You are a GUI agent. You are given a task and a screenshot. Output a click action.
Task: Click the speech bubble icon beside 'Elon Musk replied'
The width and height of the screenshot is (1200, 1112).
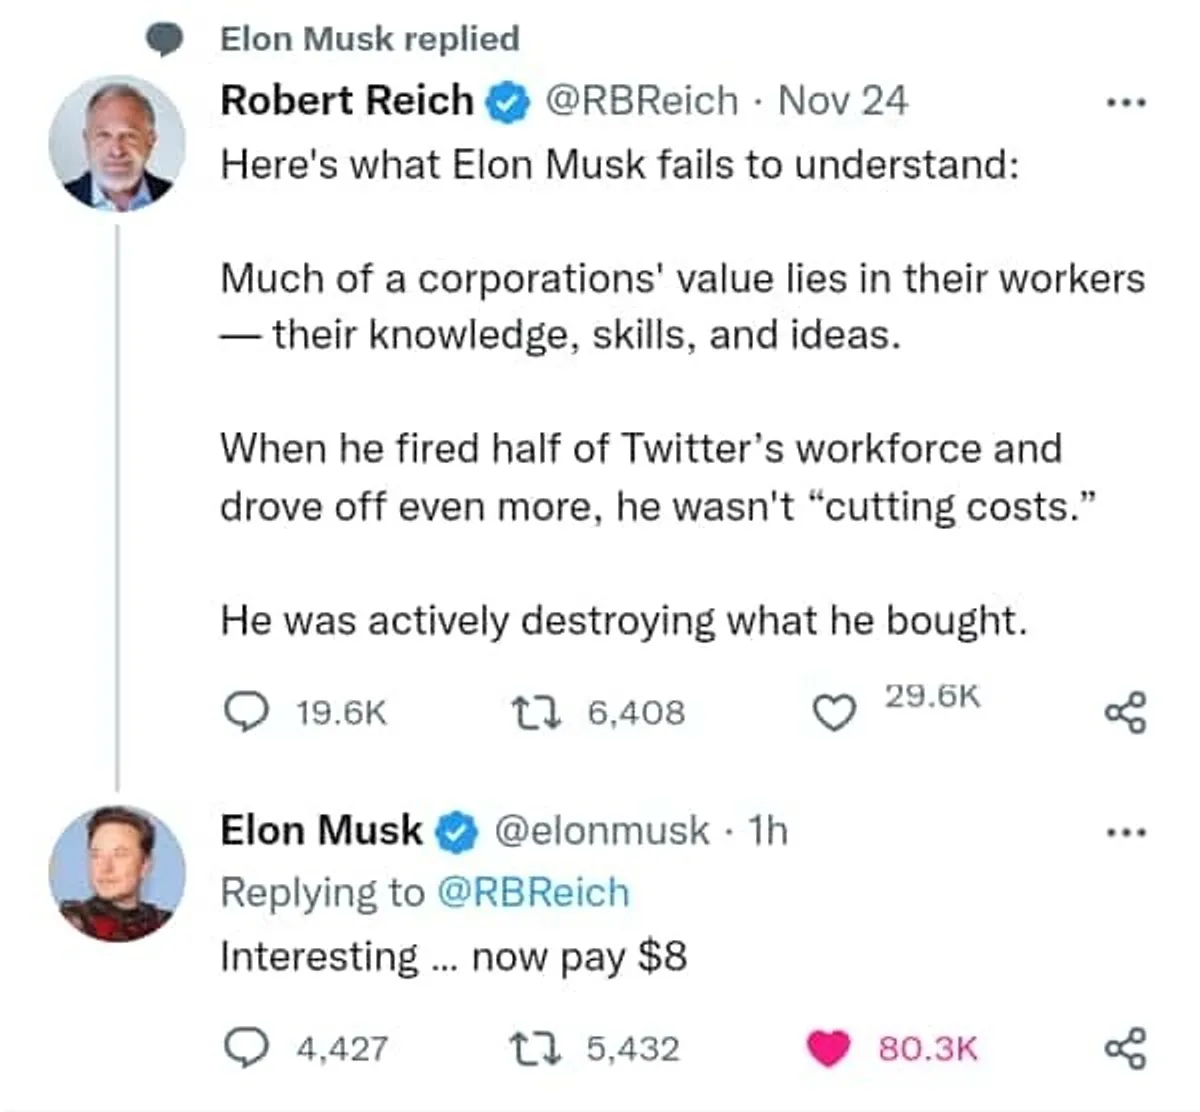click(165, 40)
